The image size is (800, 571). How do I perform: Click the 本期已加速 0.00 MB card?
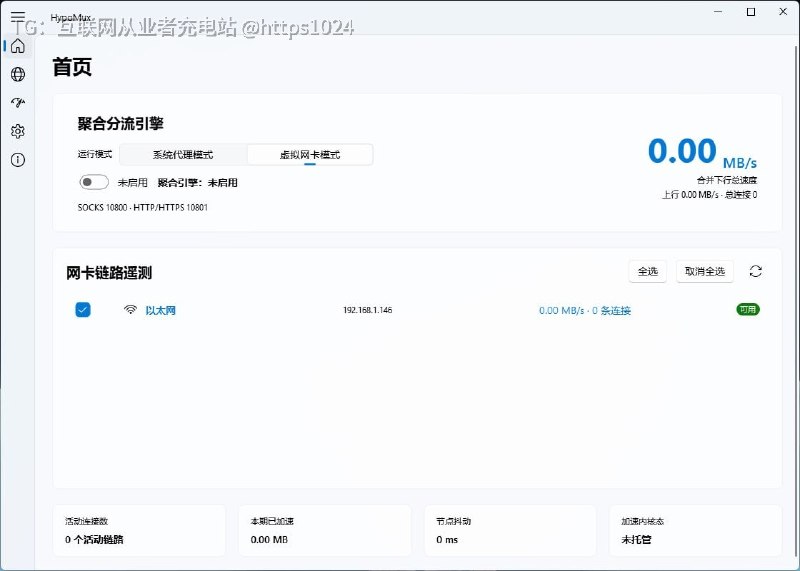tap(325, 531)
